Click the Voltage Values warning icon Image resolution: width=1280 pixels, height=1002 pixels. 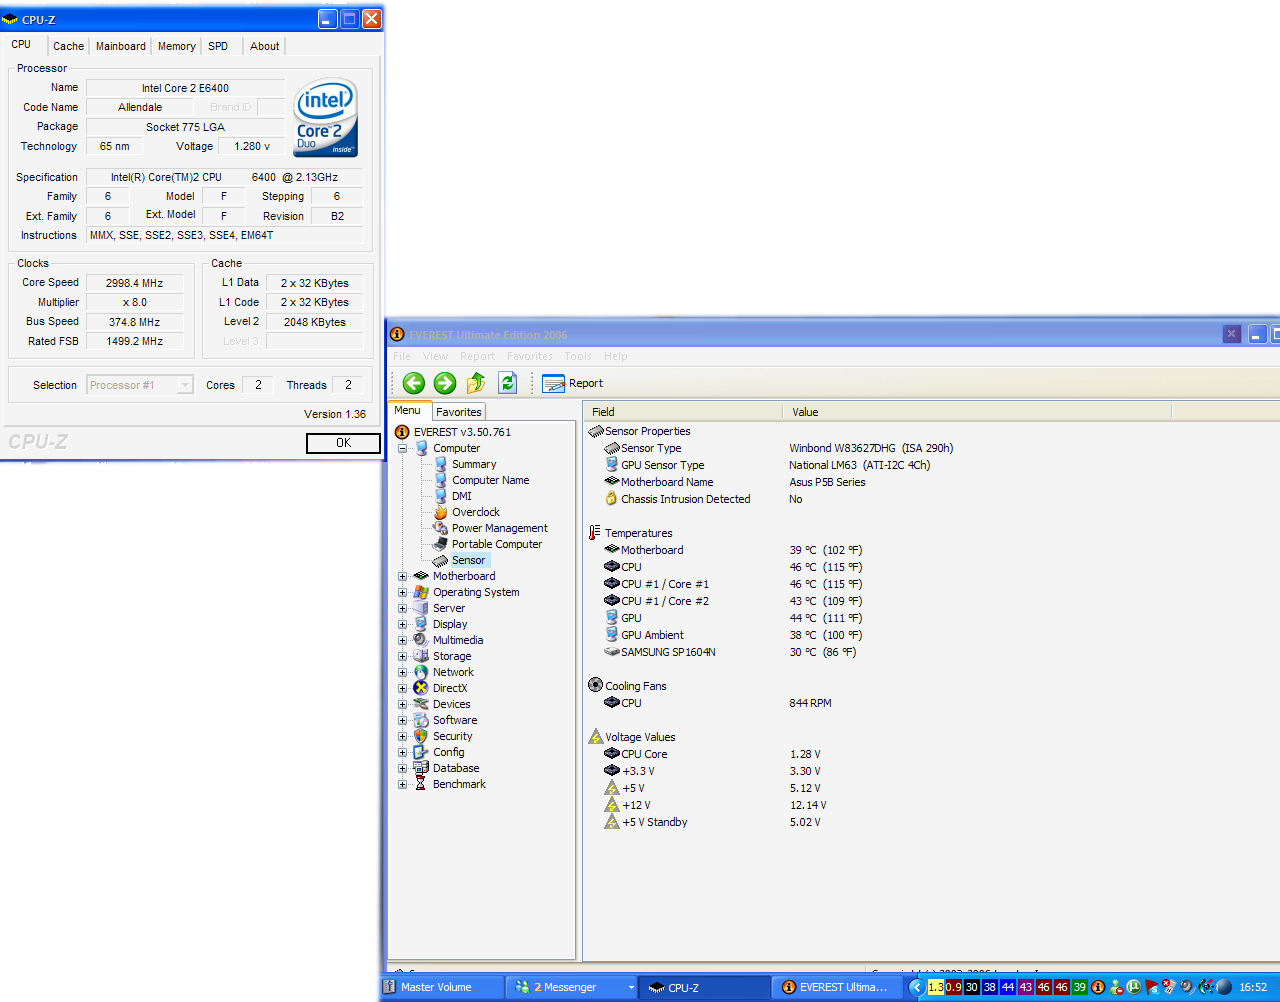click(596, 737)
